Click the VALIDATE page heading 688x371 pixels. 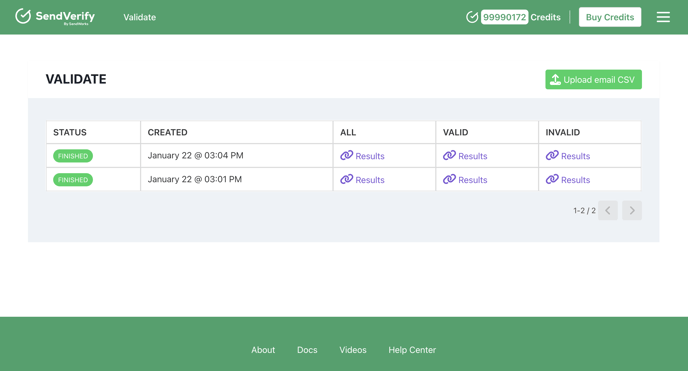(76, 79)
